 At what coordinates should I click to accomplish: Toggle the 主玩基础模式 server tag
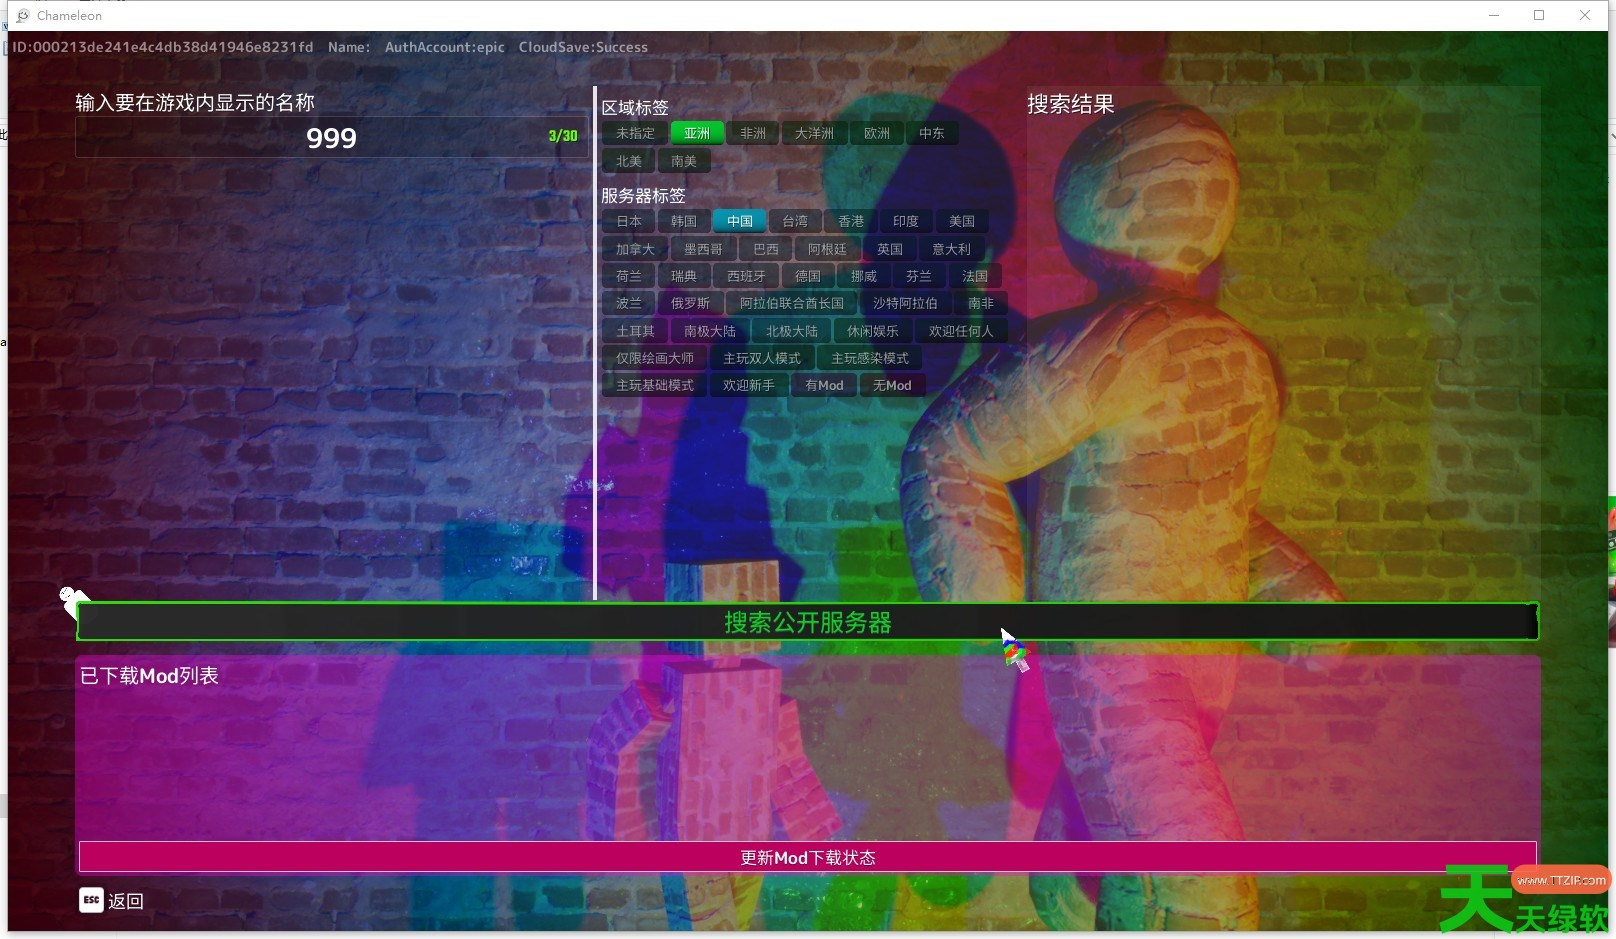pyautogui.click(x=655, y=385)
